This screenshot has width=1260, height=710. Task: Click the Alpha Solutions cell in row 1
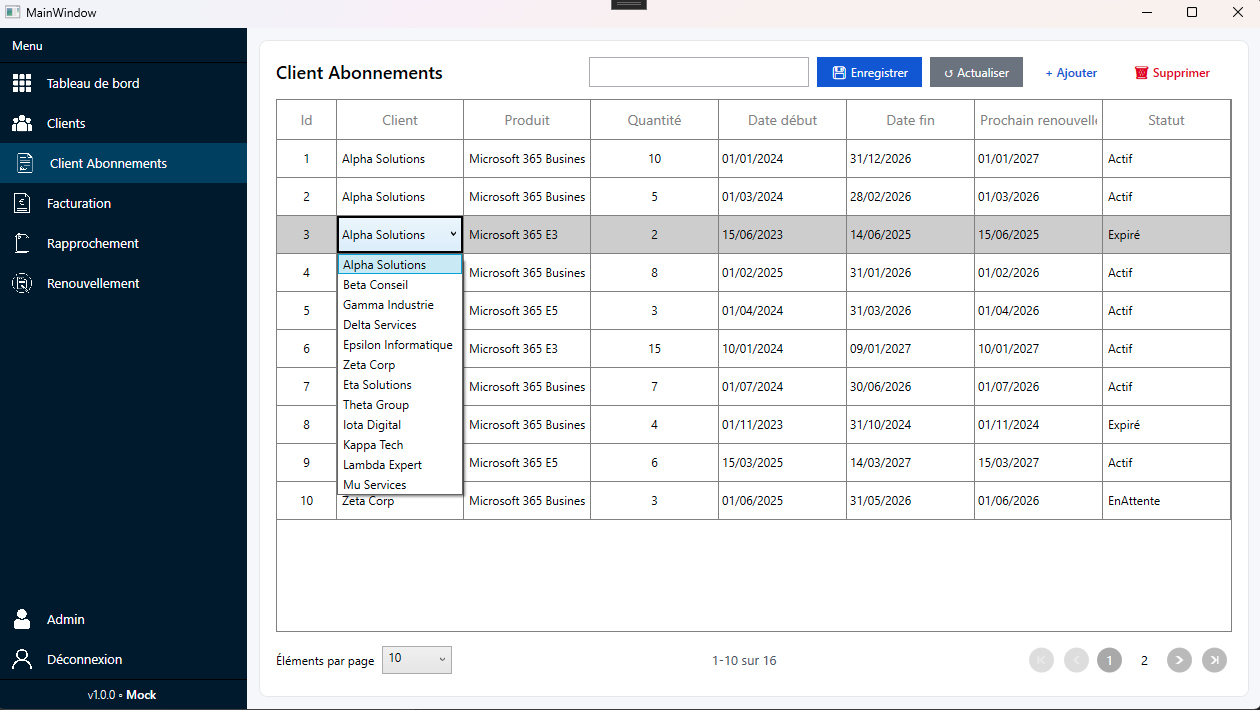click(400, 159)
